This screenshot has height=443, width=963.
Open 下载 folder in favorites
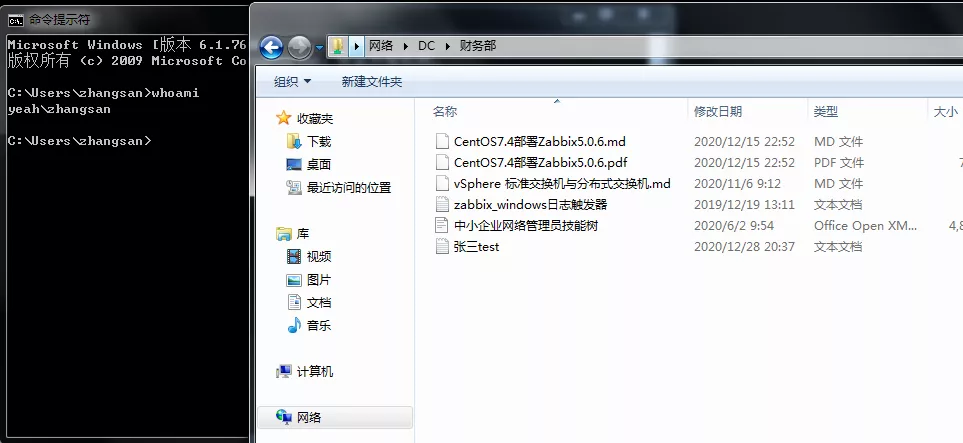[x=318, y=141]
